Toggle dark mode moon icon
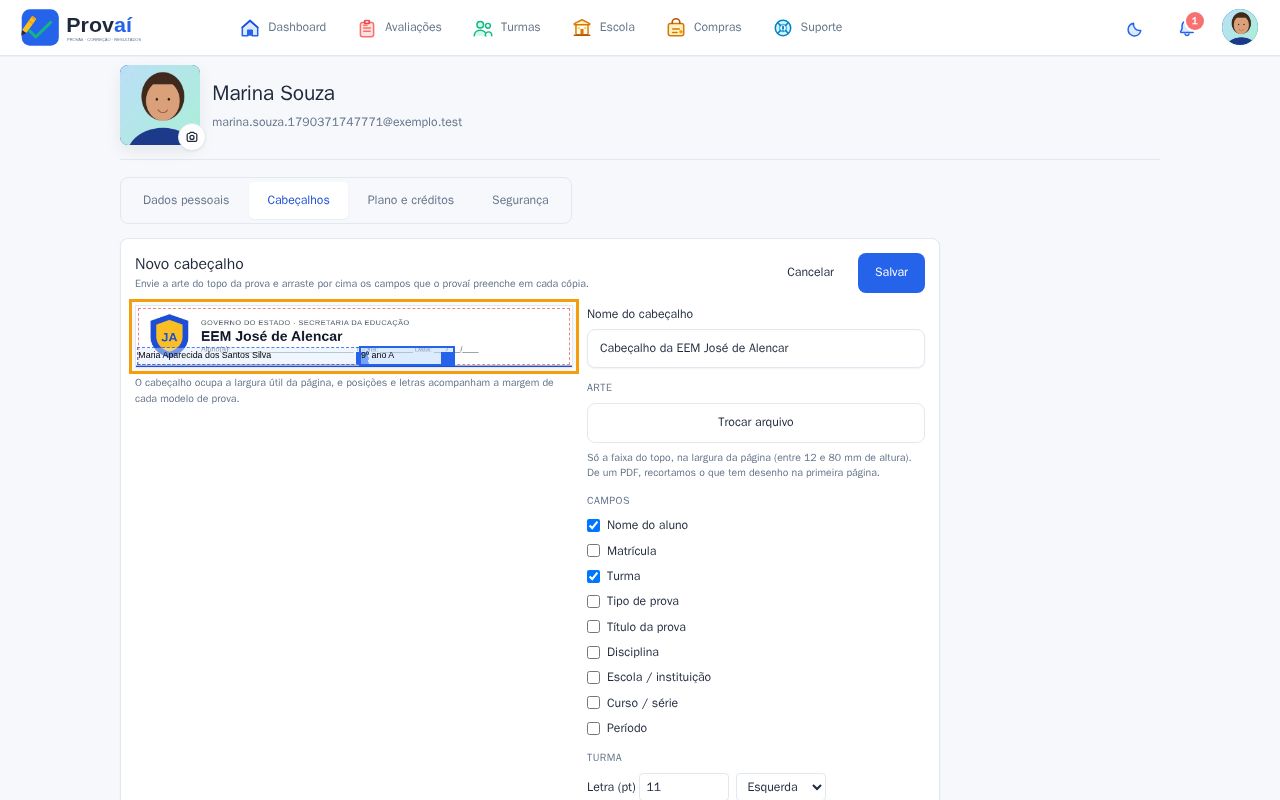Image resolution: width=1280 pixels, height=800 pixels. (x=1134, y=29)
